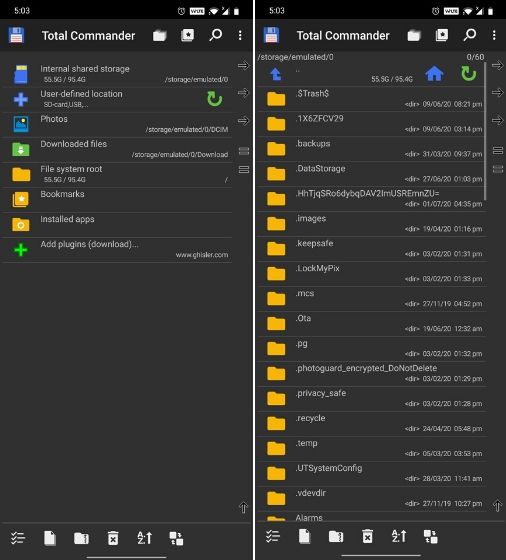506x560 pixels.
Task: Tap select/unselect icon in right bottom bar
Action: [273, 536]
